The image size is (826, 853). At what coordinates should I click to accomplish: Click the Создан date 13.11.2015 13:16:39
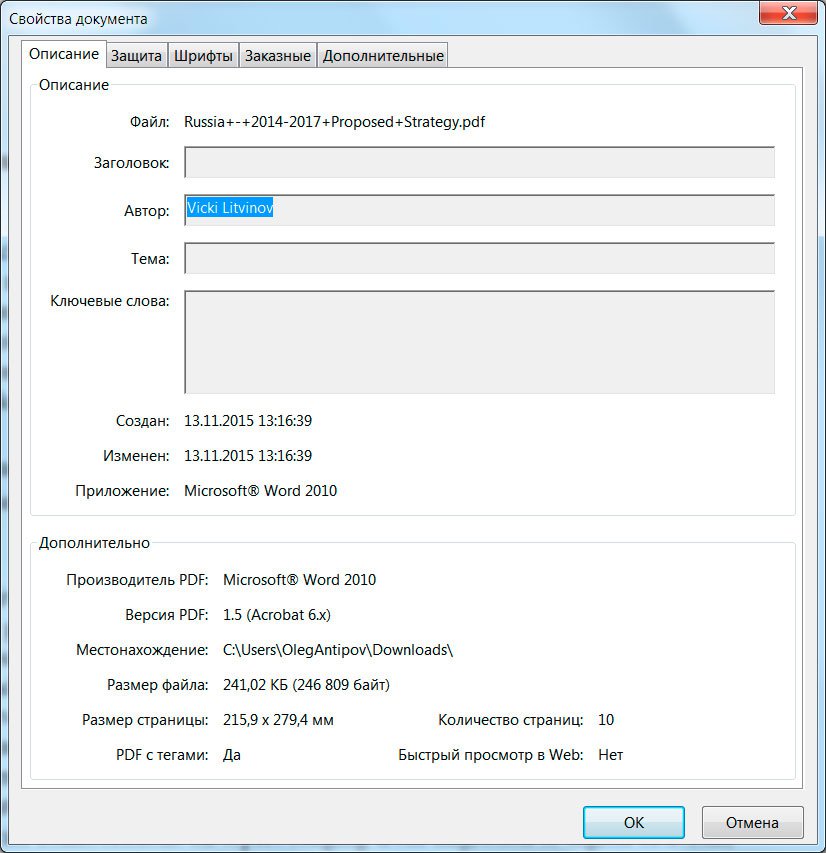point(248,421)
